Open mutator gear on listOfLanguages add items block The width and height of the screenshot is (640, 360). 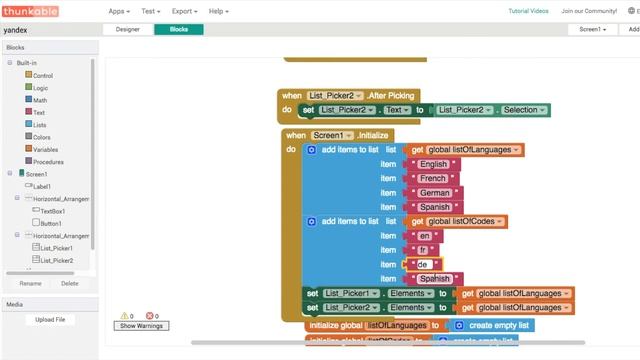point(311,150)
